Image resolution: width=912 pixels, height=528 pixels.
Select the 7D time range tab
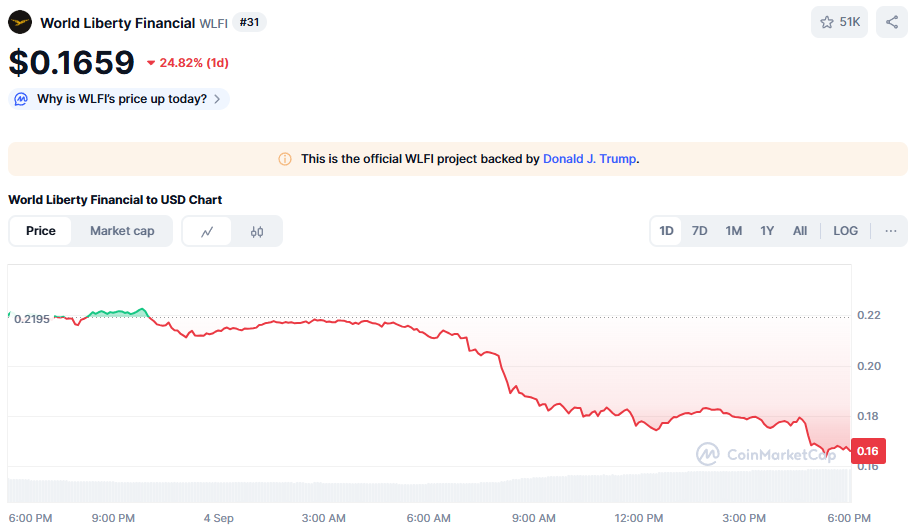(x=699, y=231)
